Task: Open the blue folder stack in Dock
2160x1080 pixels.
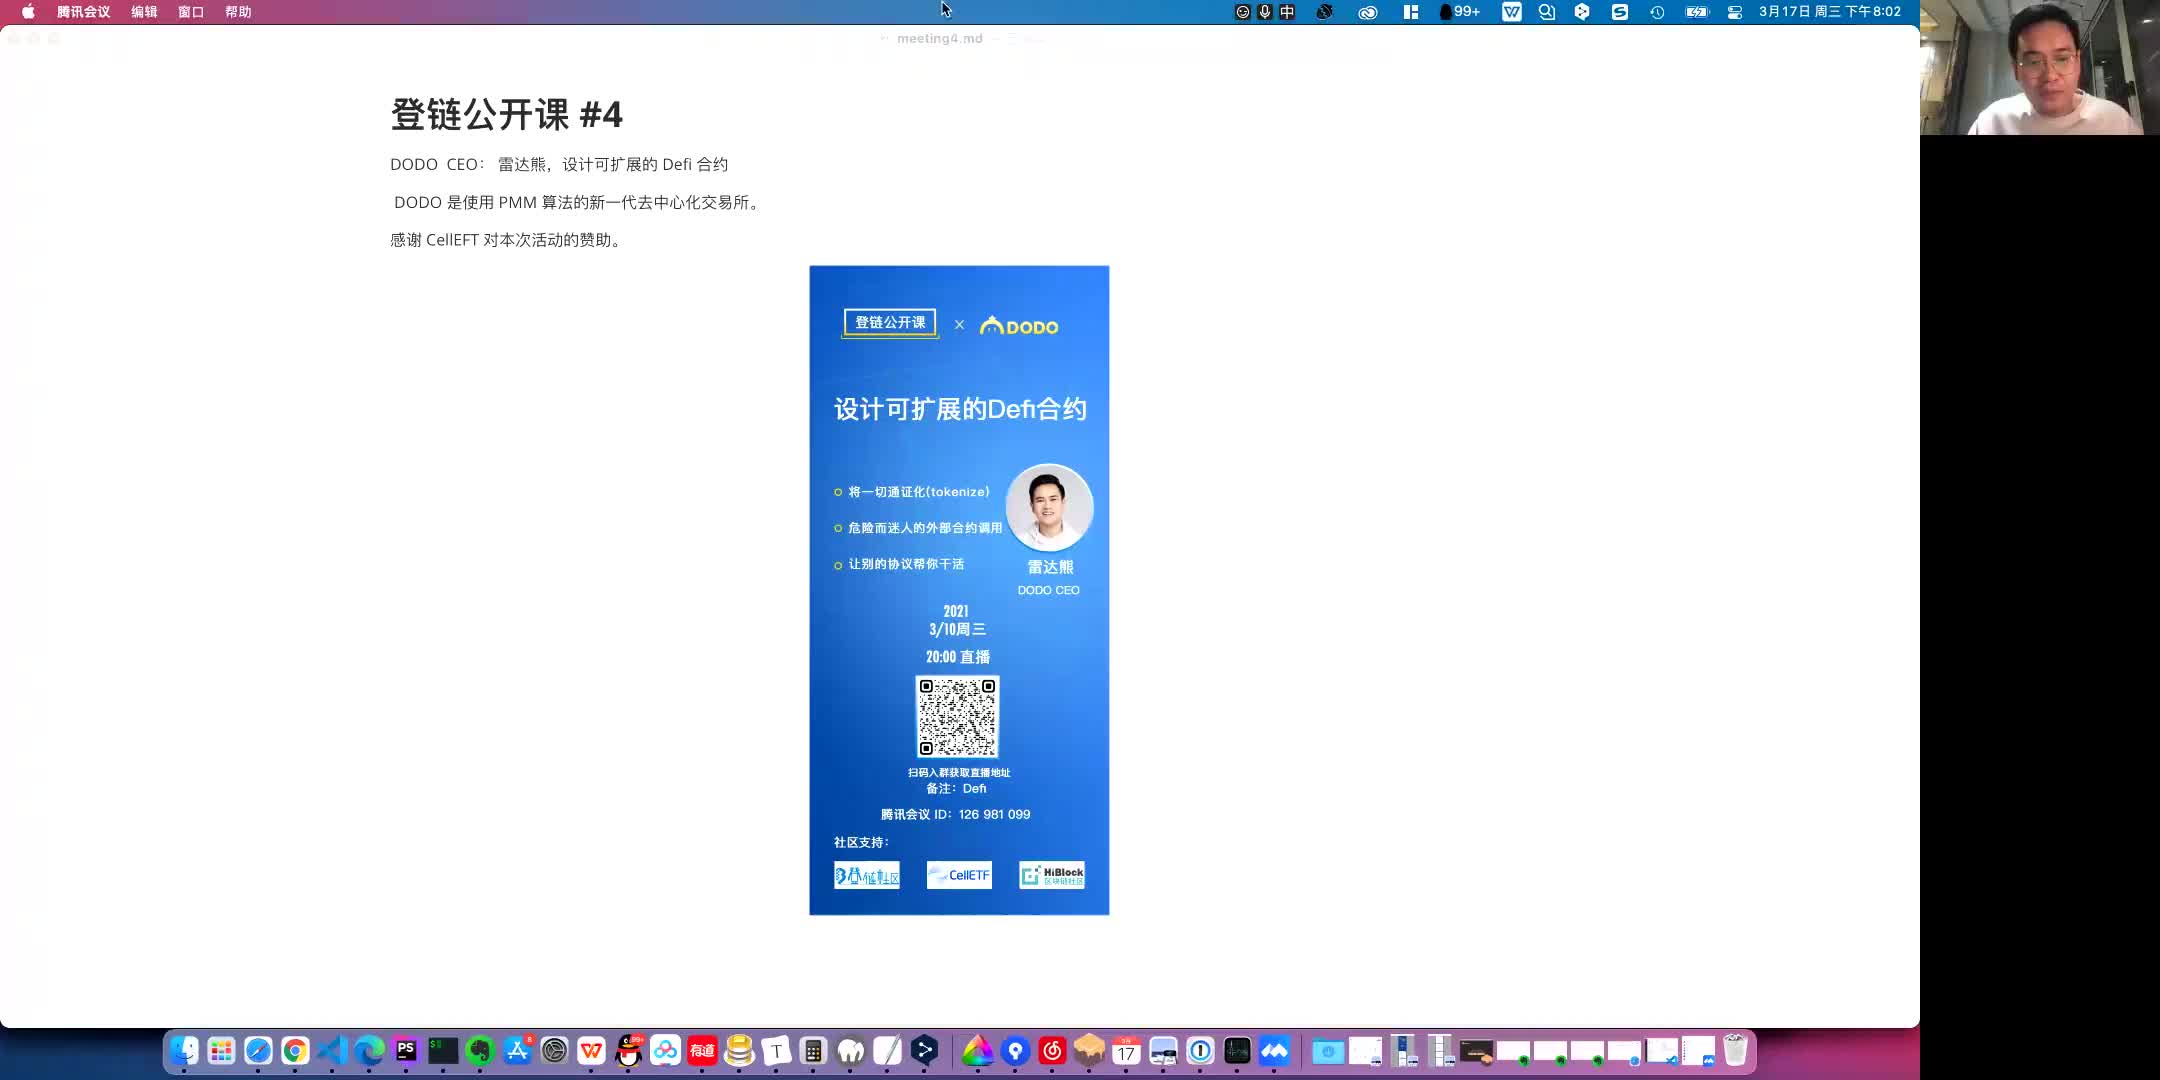Action: coord(1328,1051)
